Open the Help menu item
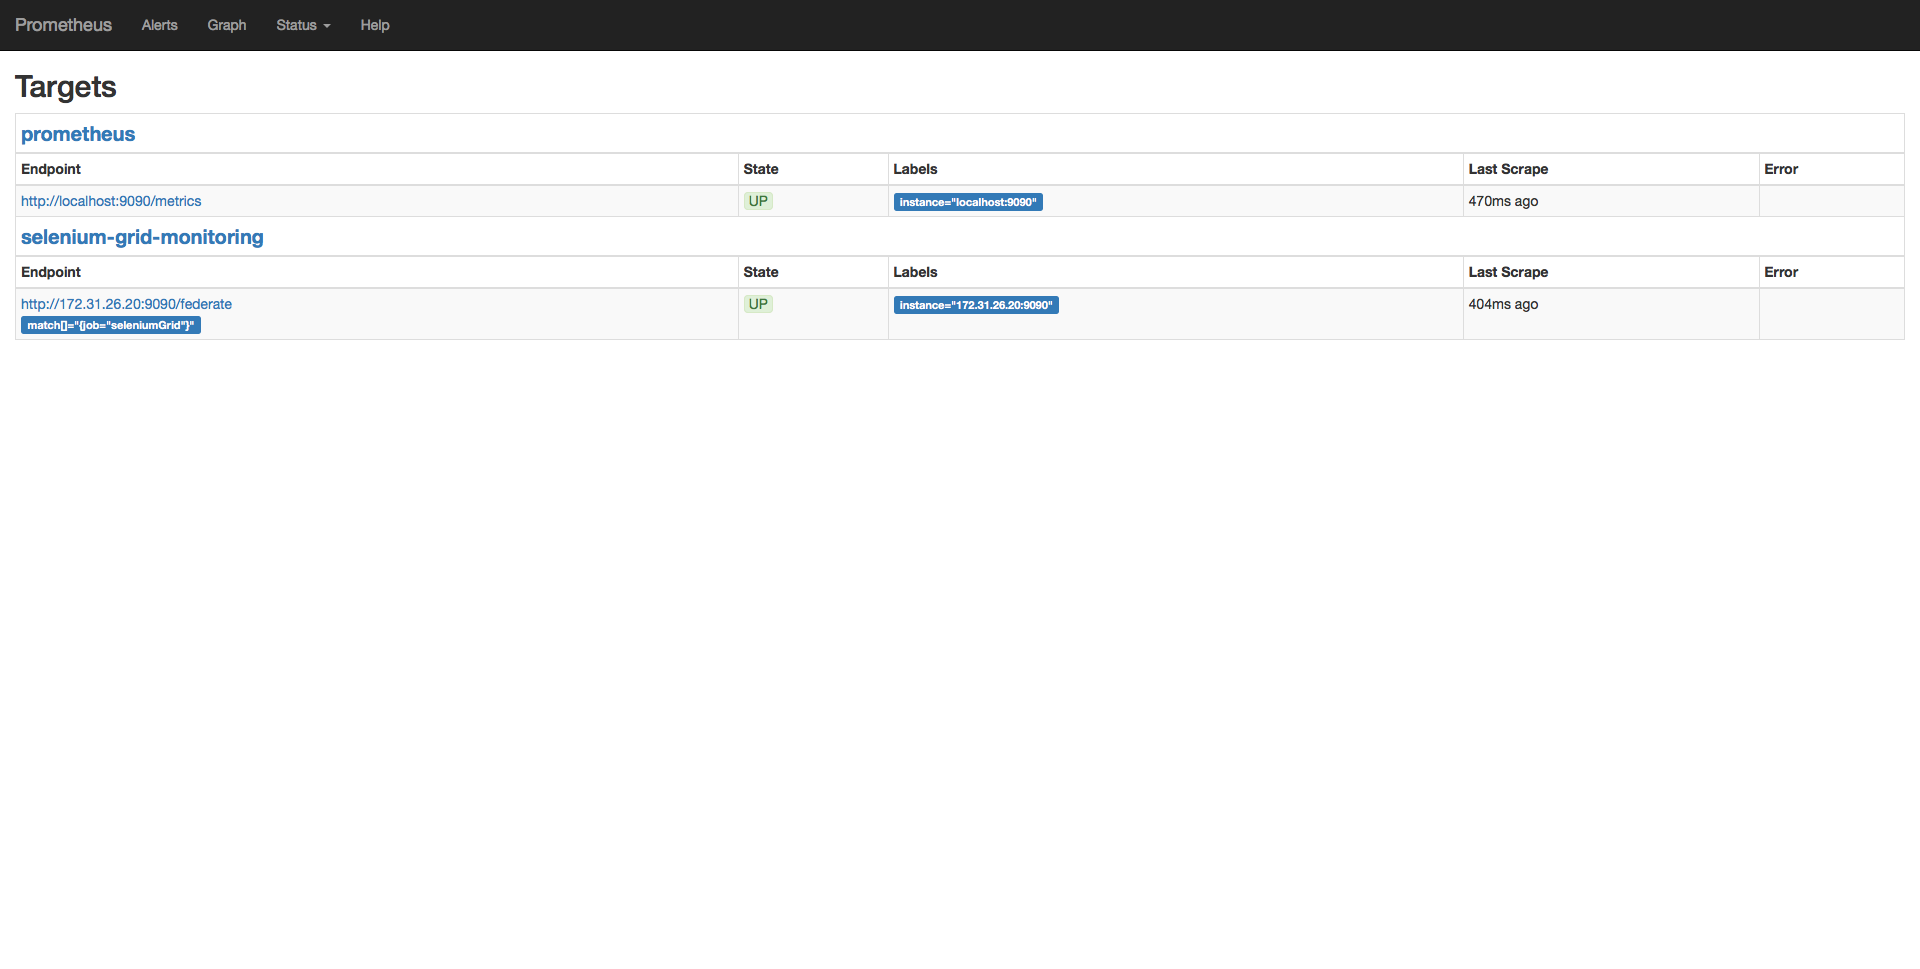 point(375,25)
